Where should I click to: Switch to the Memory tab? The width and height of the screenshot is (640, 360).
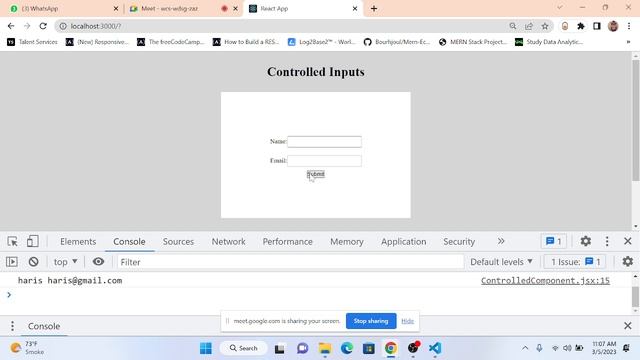[347, 242]
